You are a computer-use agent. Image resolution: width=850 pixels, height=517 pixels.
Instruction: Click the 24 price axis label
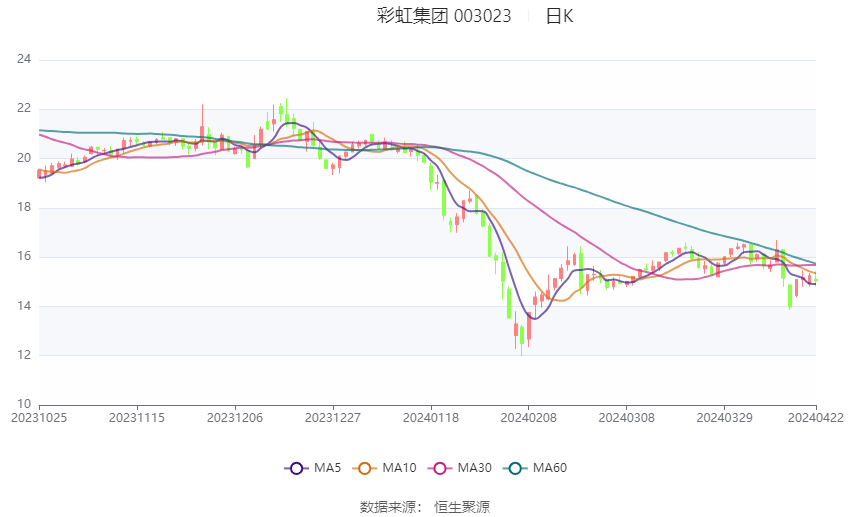coord(24,59)
